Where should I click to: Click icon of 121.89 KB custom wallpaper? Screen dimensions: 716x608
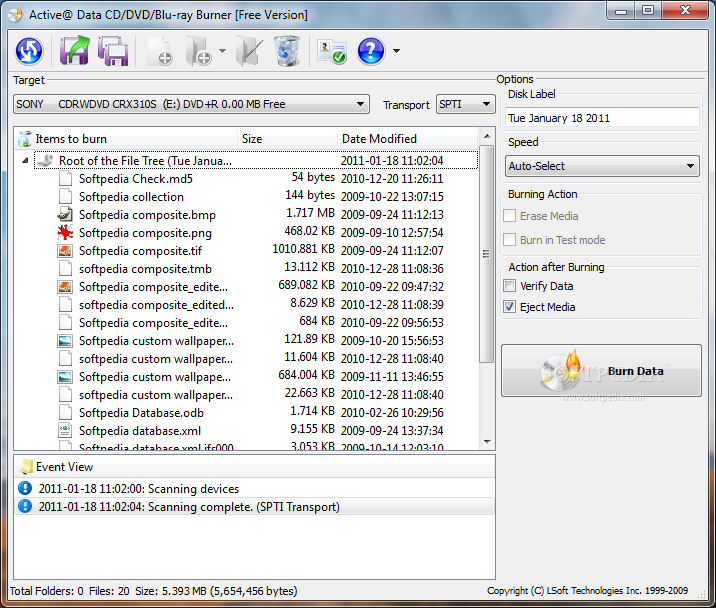coord(65,341)
